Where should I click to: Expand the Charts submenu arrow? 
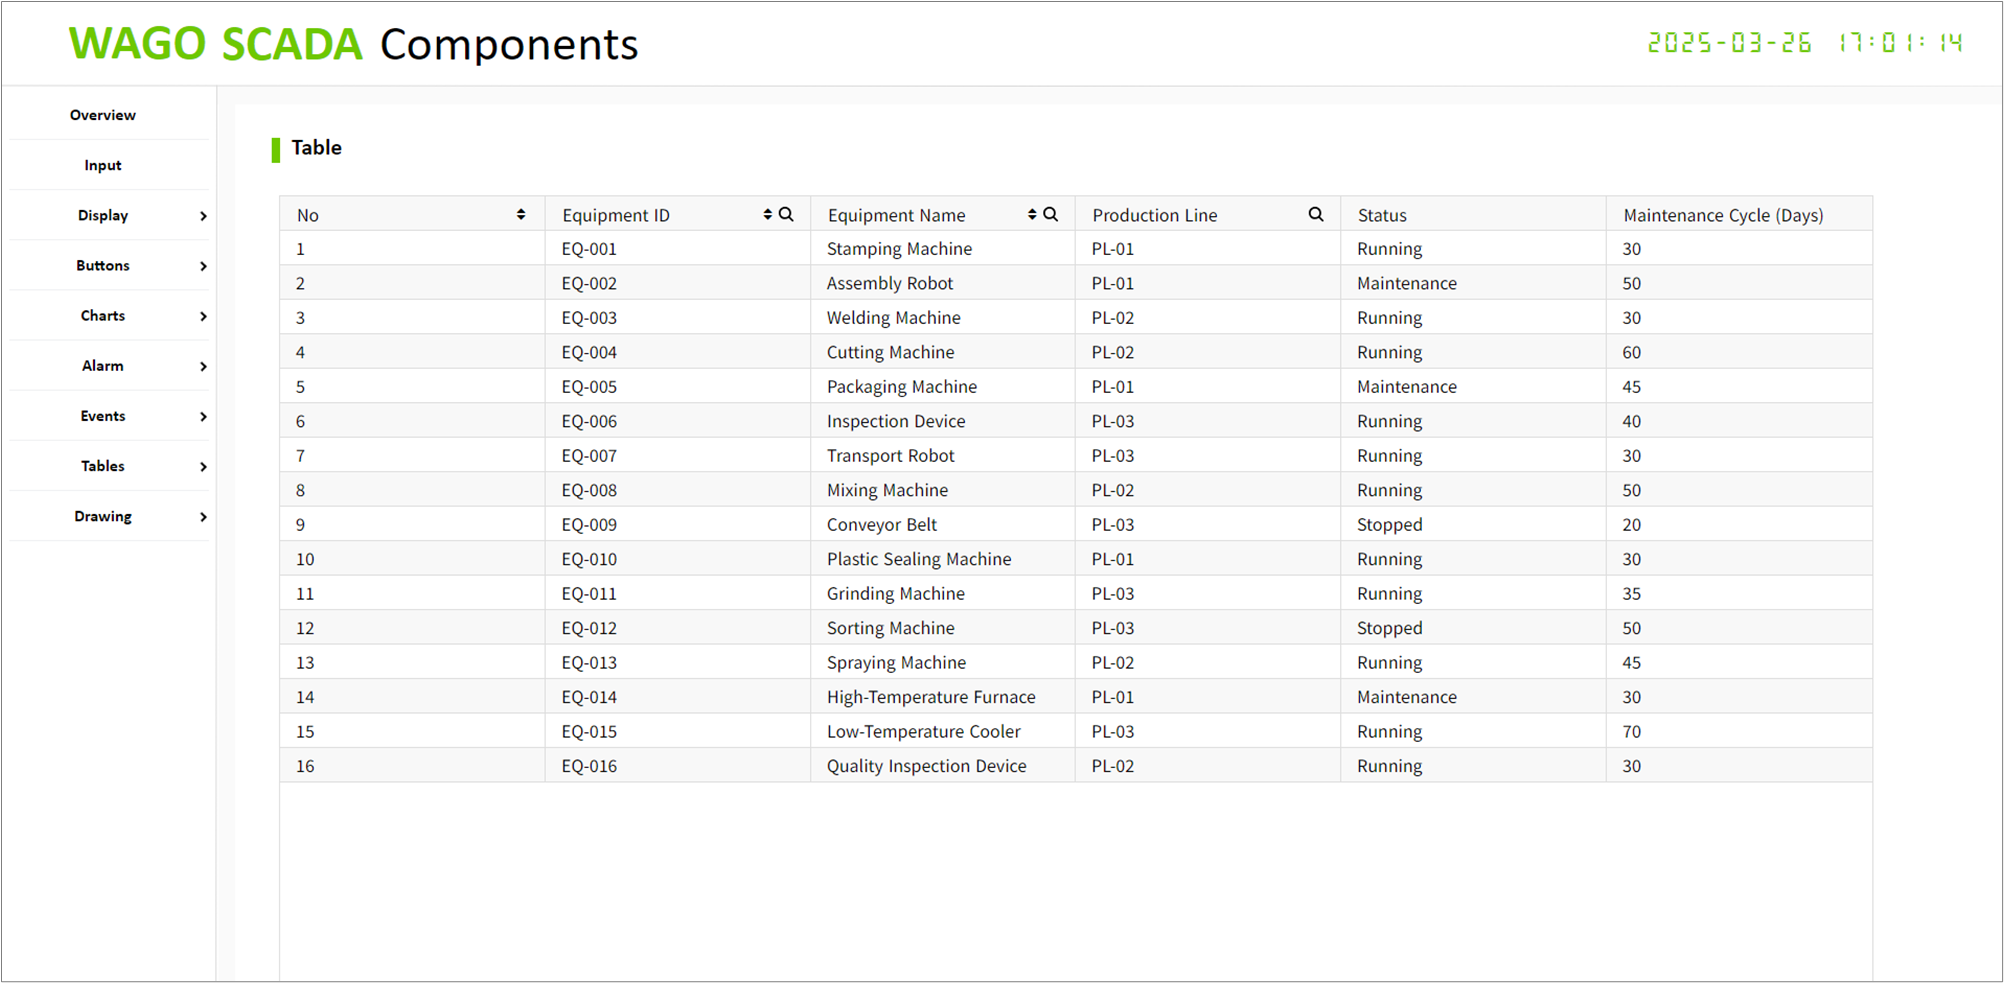pyautogui.click(x=203, y=316)
